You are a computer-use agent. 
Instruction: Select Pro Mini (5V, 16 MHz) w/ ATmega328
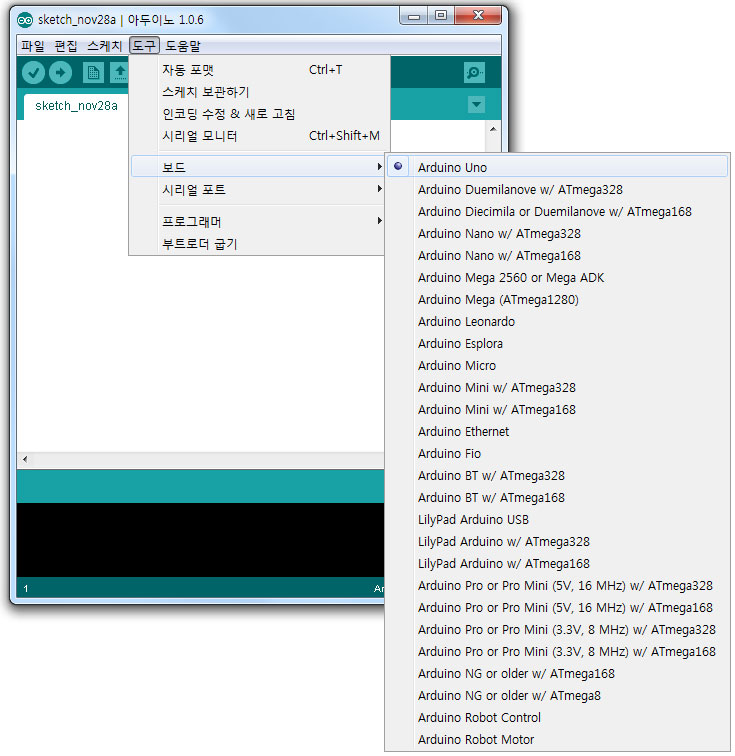(557, 586)
